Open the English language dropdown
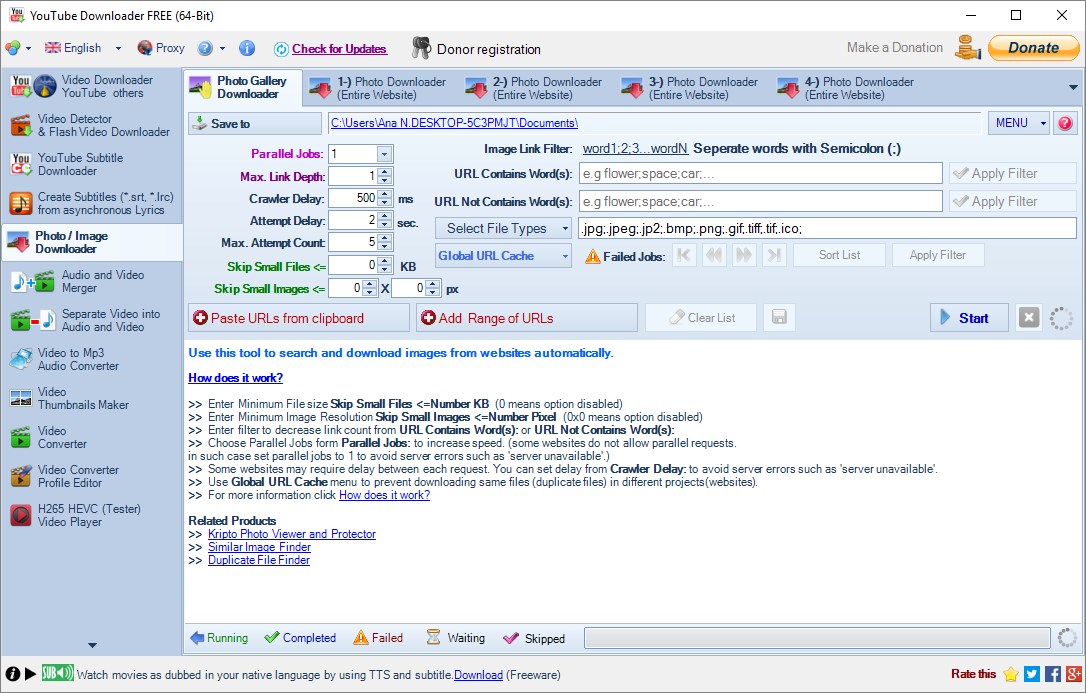Screen dimensions: 1086x693 [x=118, y=48]
